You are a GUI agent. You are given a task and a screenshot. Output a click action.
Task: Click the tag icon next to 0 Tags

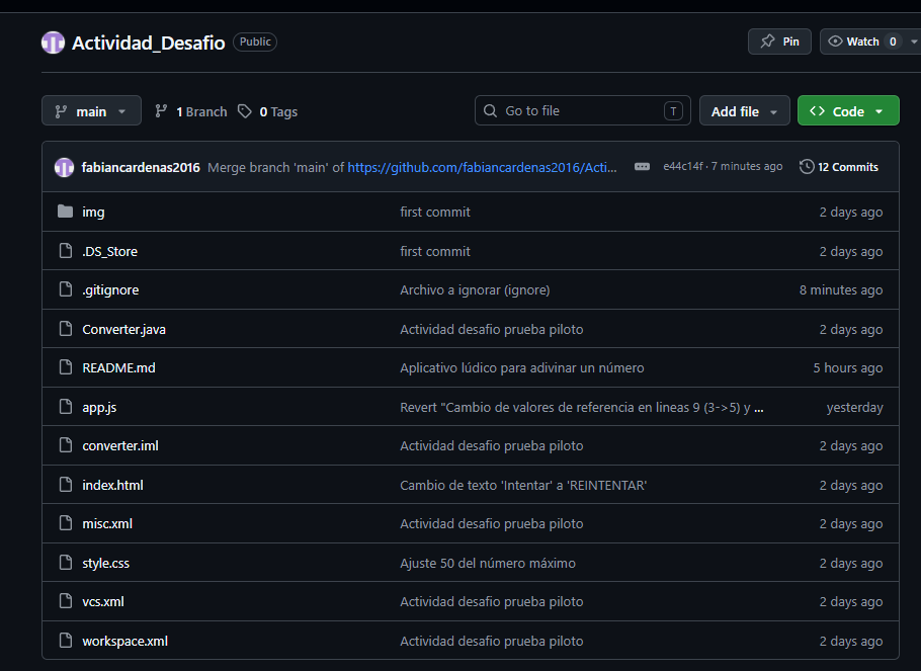(244, 111)
